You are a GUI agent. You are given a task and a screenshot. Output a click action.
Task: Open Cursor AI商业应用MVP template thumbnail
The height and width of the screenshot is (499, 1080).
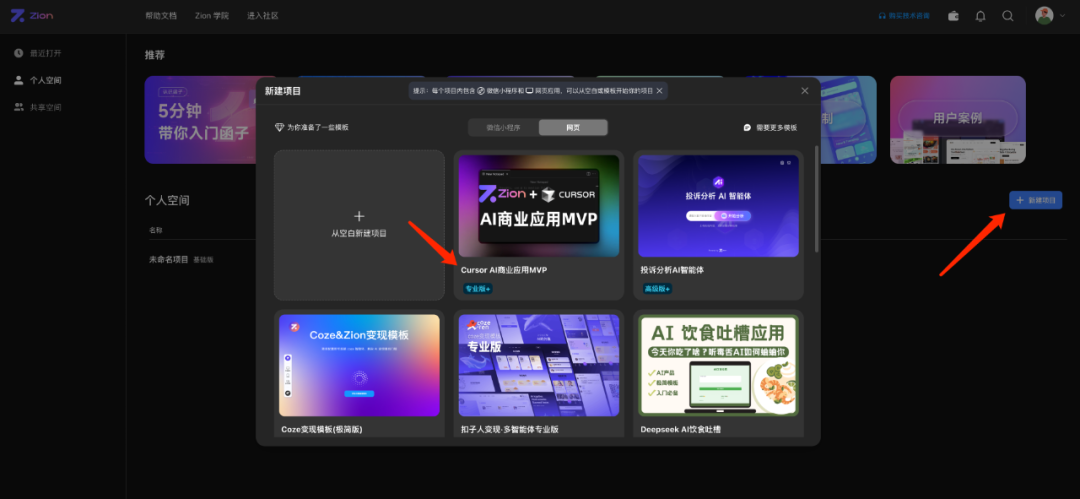point(539,206)
